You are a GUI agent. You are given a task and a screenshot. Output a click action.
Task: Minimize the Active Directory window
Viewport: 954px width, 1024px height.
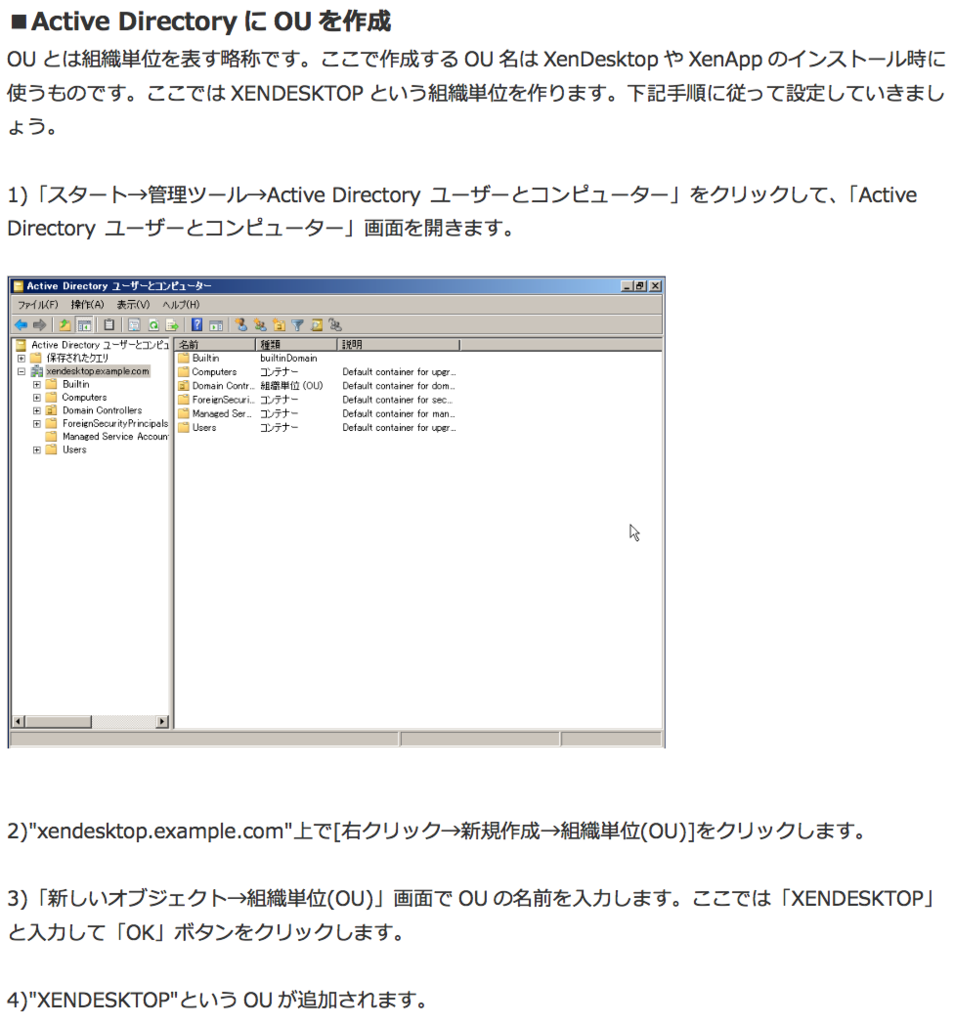coord(628,286)
